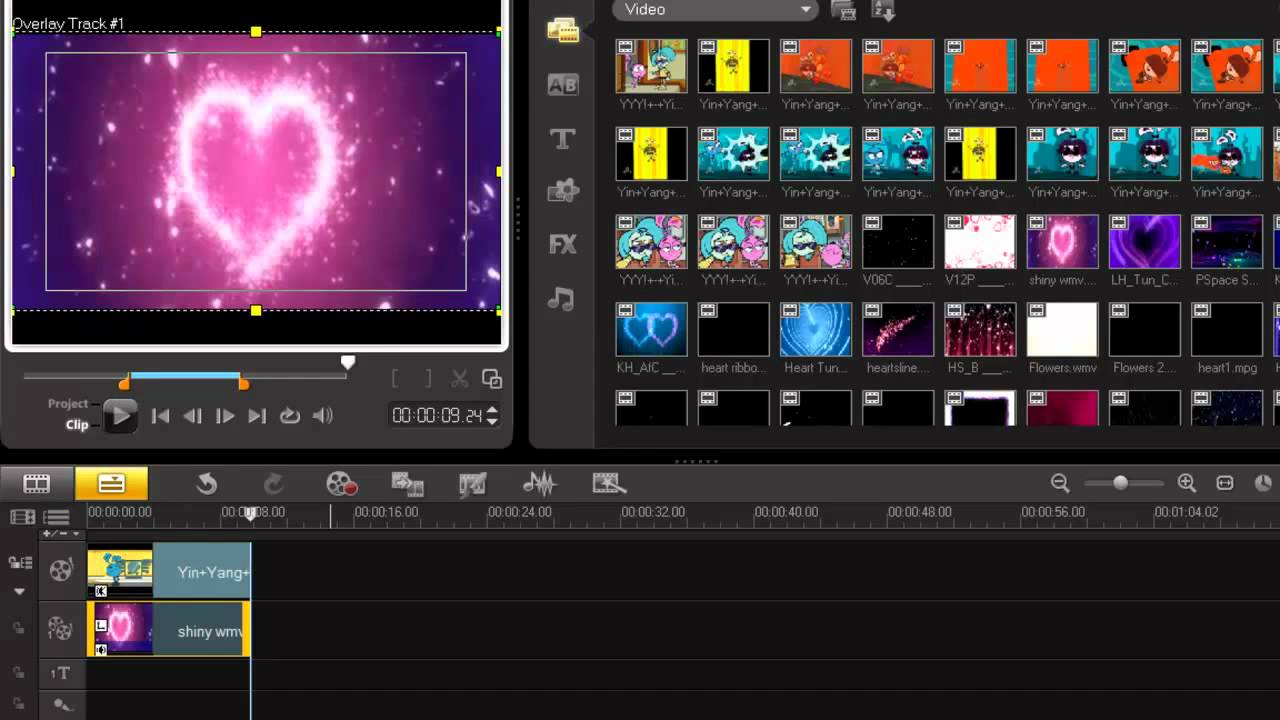Viewport: 1280px width, 720px height.
Task: Select the KH_AIC blue hearts thumbnail
Action: [652, 330]
